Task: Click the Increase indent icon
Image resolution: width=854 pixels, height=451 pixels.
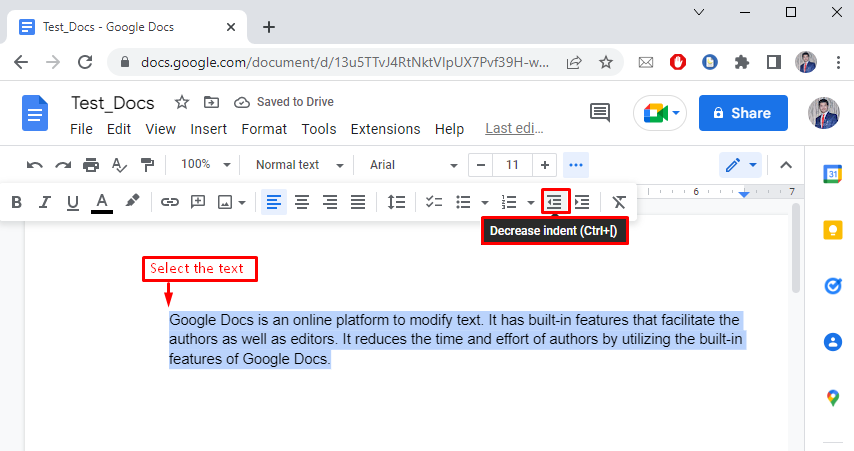Action: pyautogui.click(x=582, y=202)
